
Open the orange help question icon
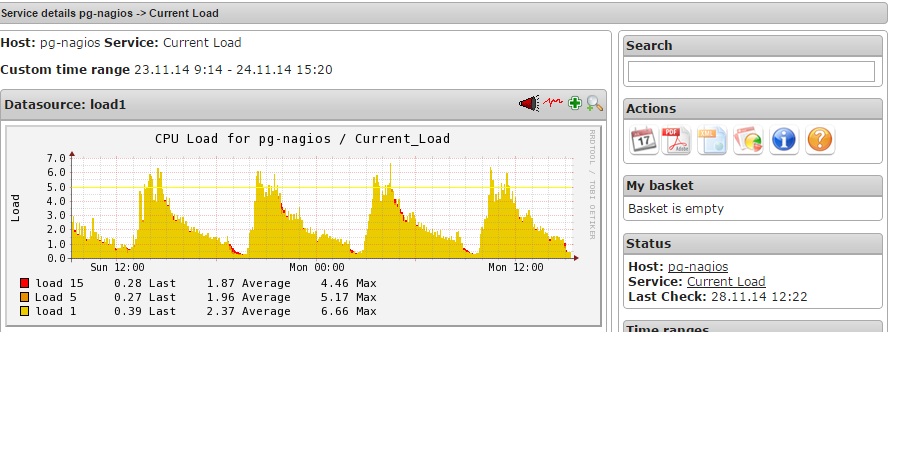point(819,140)
